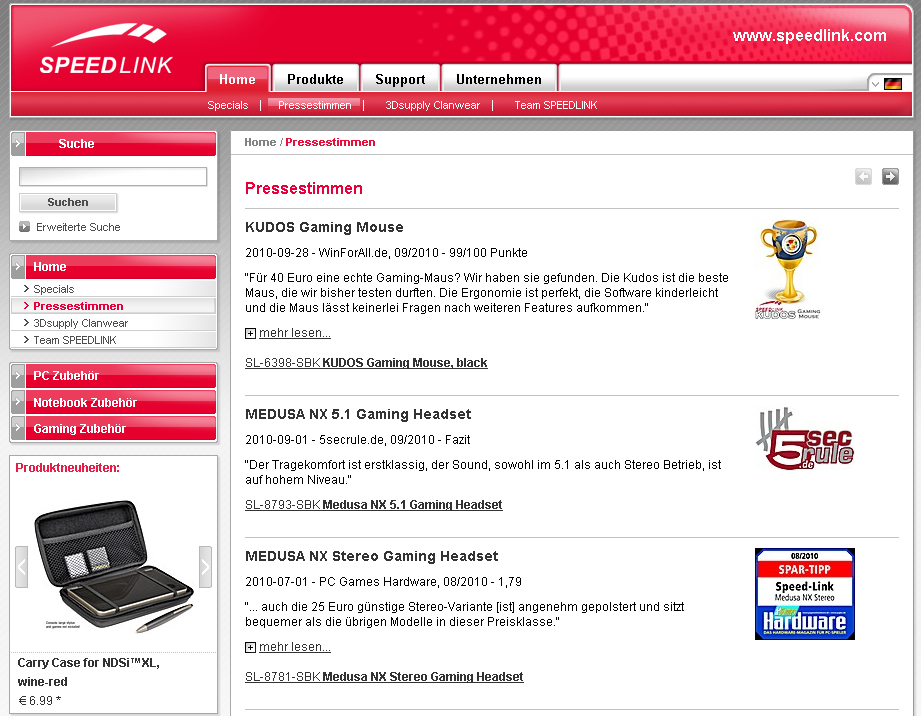
Task: Go to previous page with left arrow icon
Action: [x=863, y=176]
